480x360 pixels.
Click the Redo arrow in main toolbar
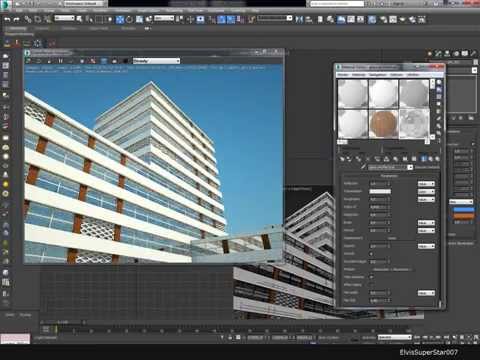tap(16, 20)
